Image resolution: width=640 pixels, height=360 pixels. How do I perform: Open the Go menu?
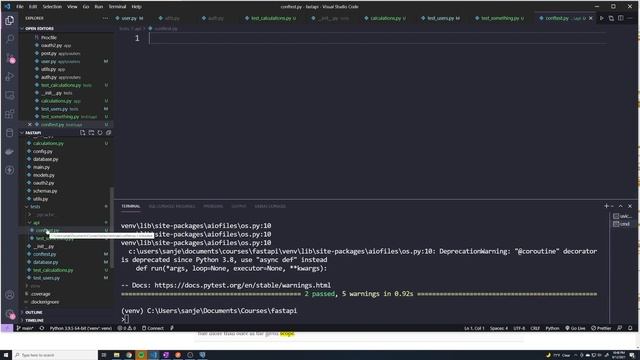click(86, 7)
